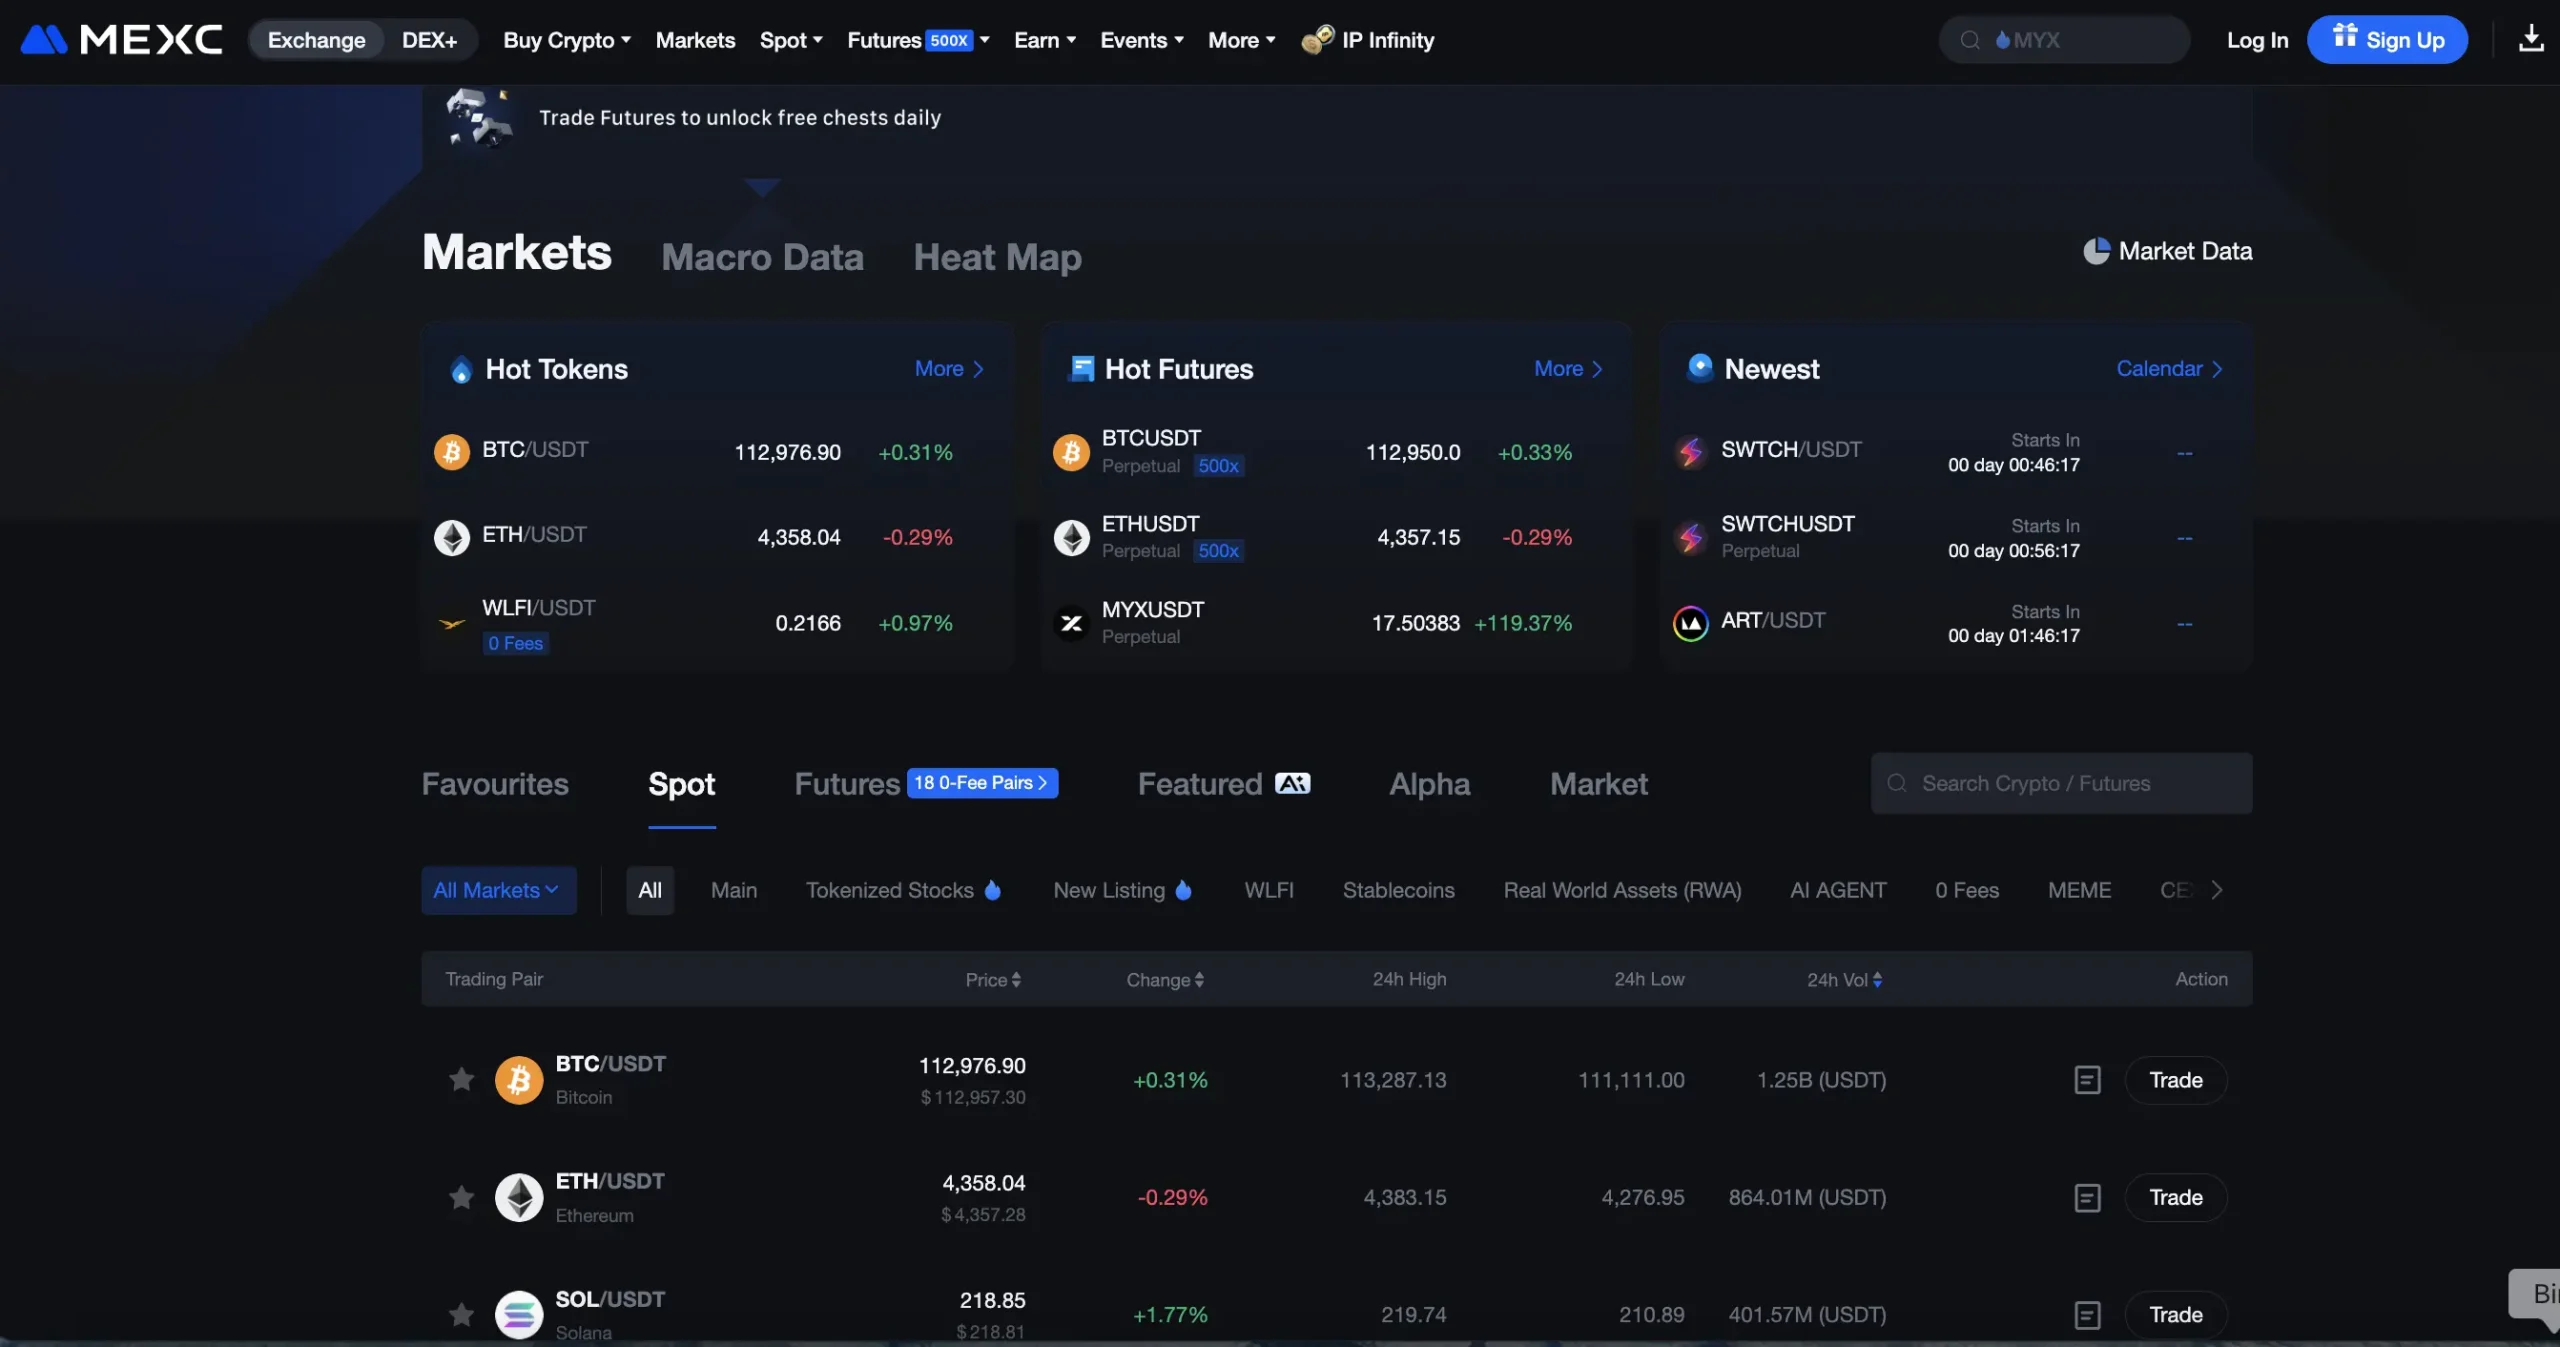
Task: Open the Markets link in the navigation bar
Action: pos(695,40)
